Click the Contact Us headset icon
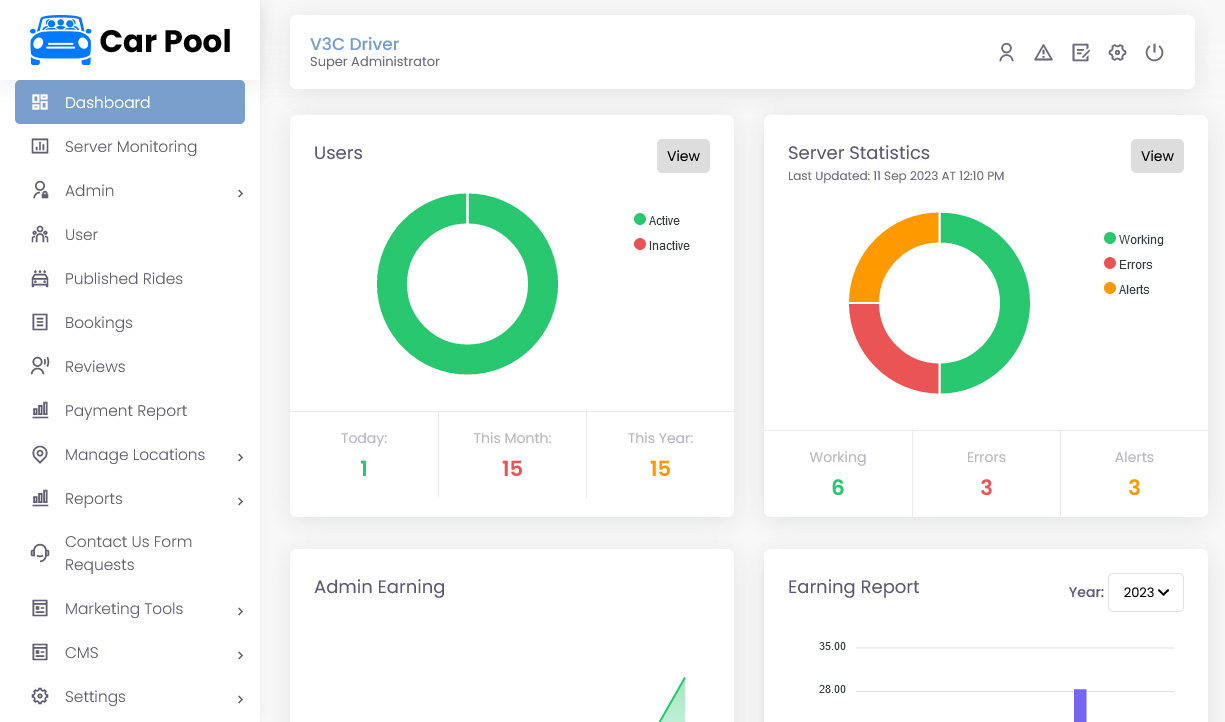Viewport: 1225px width, 722px height. point(40,553)
